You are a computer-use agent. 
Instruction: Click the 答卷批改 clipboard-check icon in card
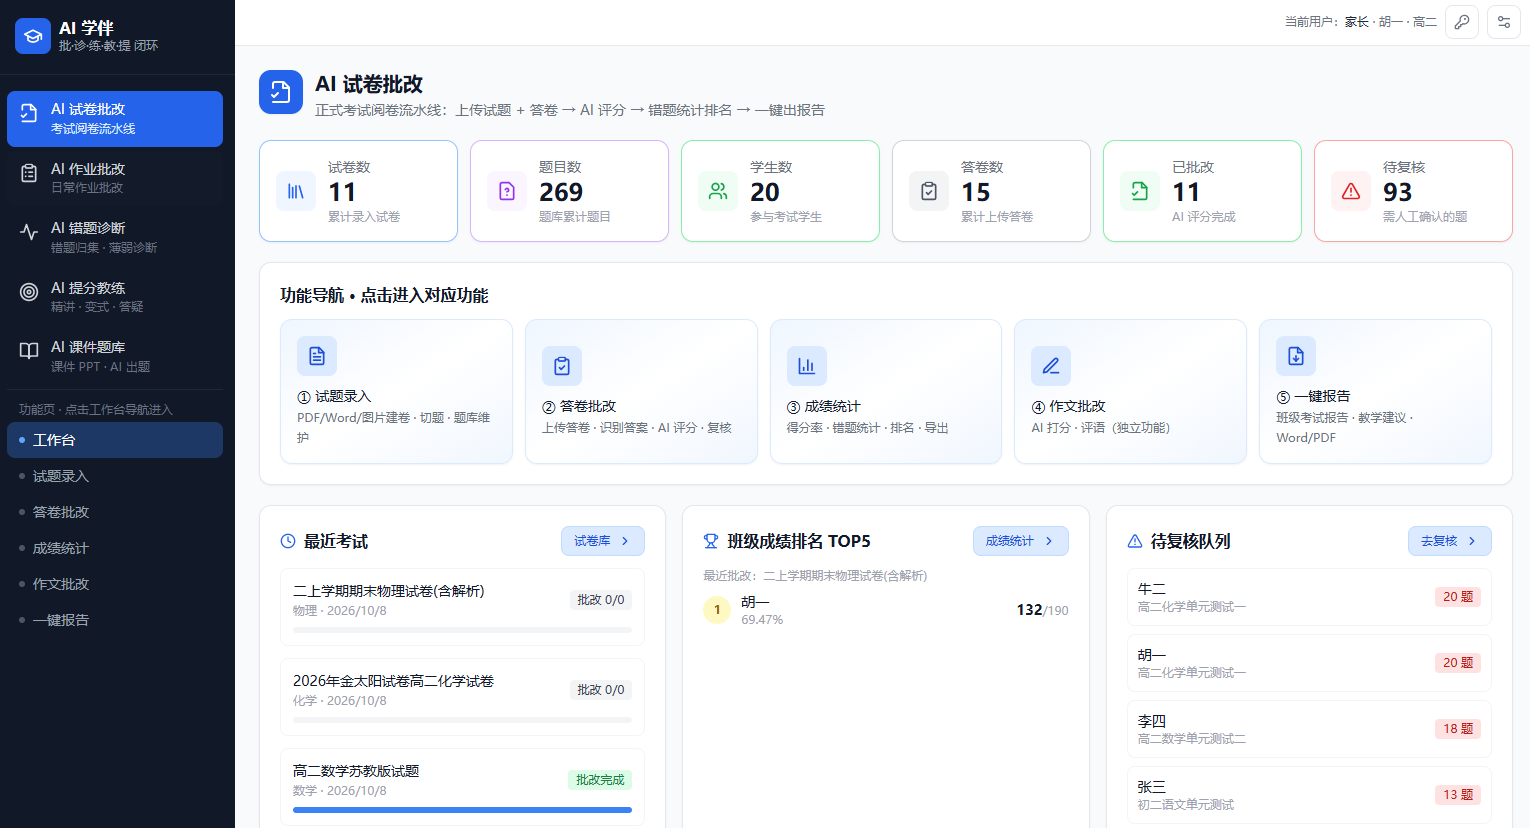(x=562, y=366)
